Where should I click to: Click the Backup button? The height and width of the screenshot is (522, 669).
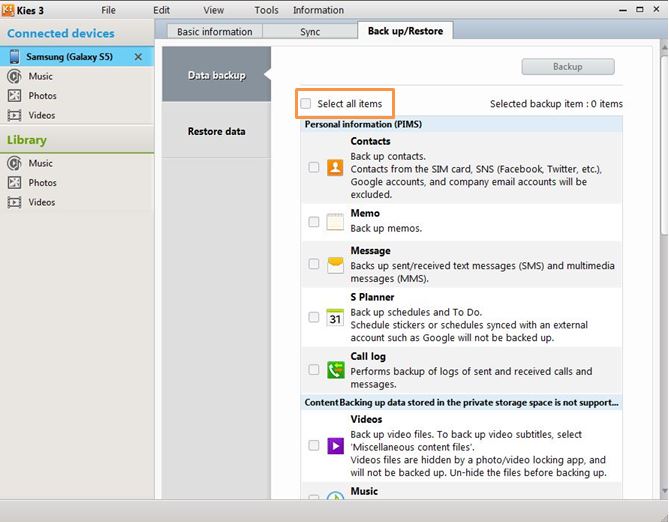click(x=568, y=67)
